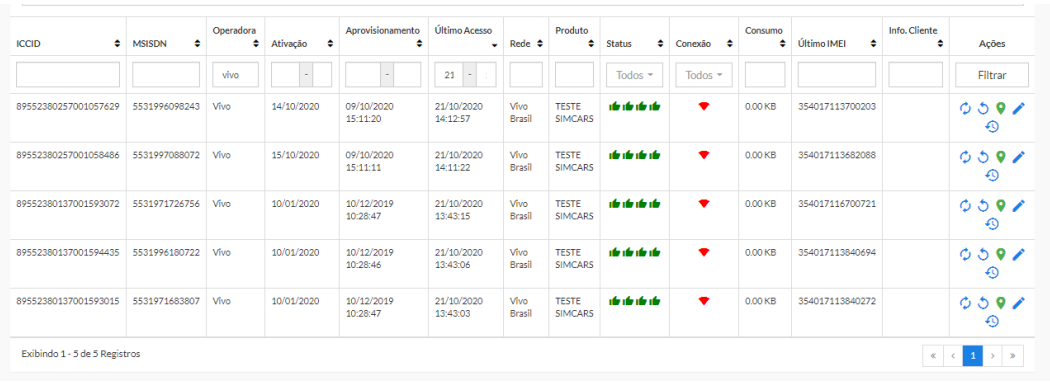Click text Exibindo 1 - 5 de 5 Registros
This screenshot has width=1050, height=388.
click(81, 353)
